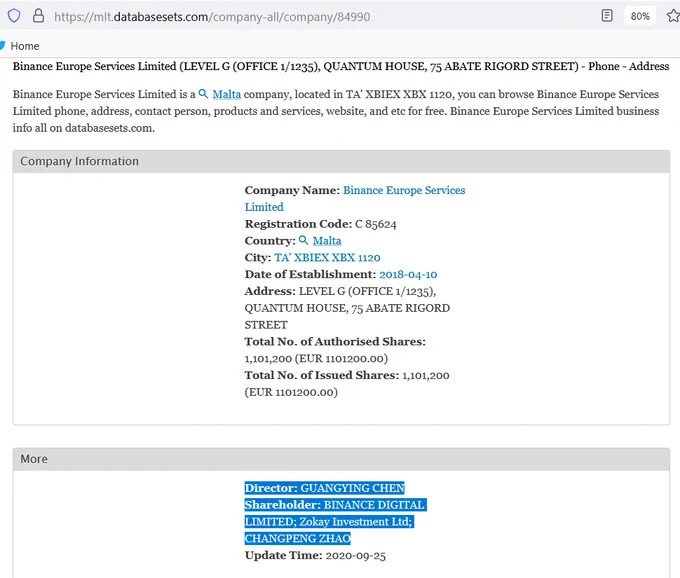
Task: Open Binance Europe Services Limited company name link
Action: pyautogui.click(x=355, y=199)
